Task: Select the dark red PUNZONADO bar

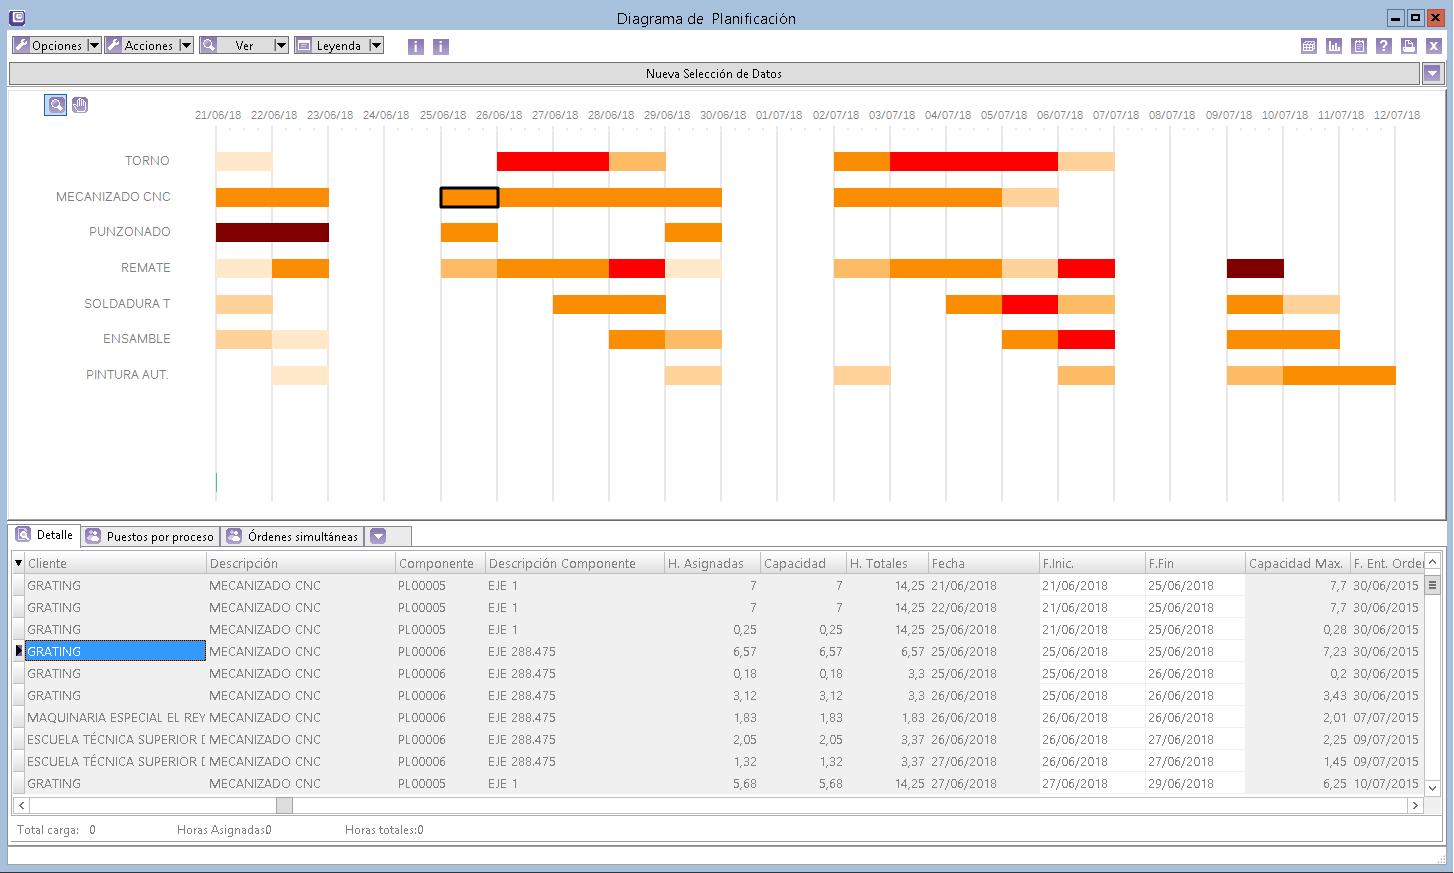Action: pos(272,233)
